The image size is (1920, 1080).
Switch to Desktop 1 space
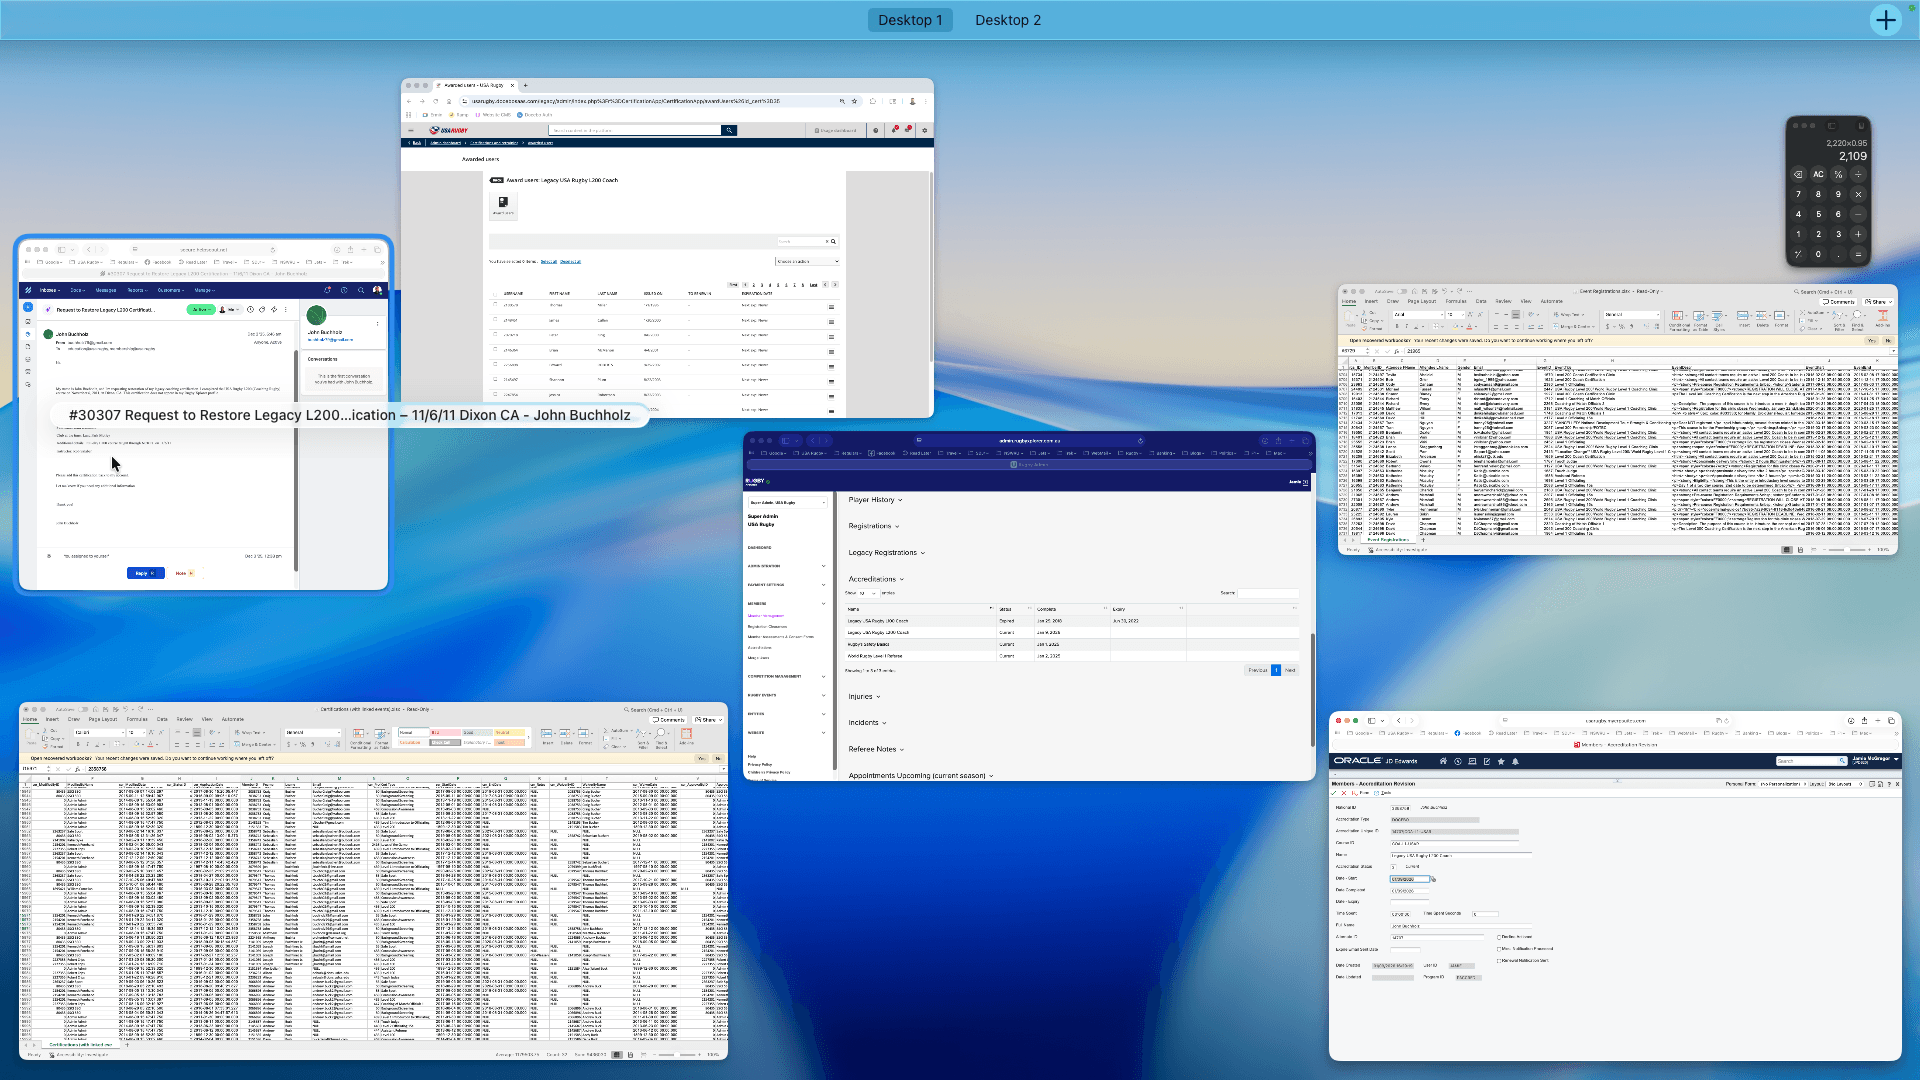pos(910,20)
